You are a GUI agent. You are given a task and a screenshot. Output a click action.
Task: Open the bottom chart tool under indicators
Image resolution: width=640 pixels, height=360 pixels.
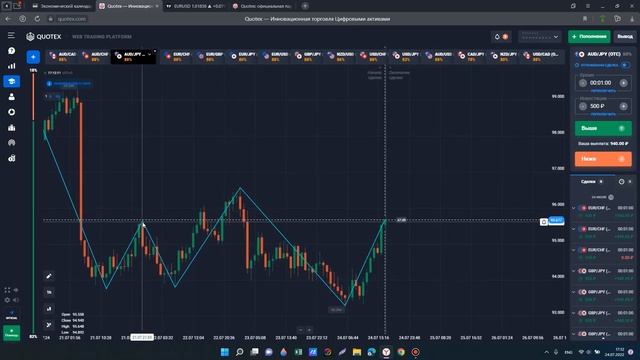pos(49,325)
